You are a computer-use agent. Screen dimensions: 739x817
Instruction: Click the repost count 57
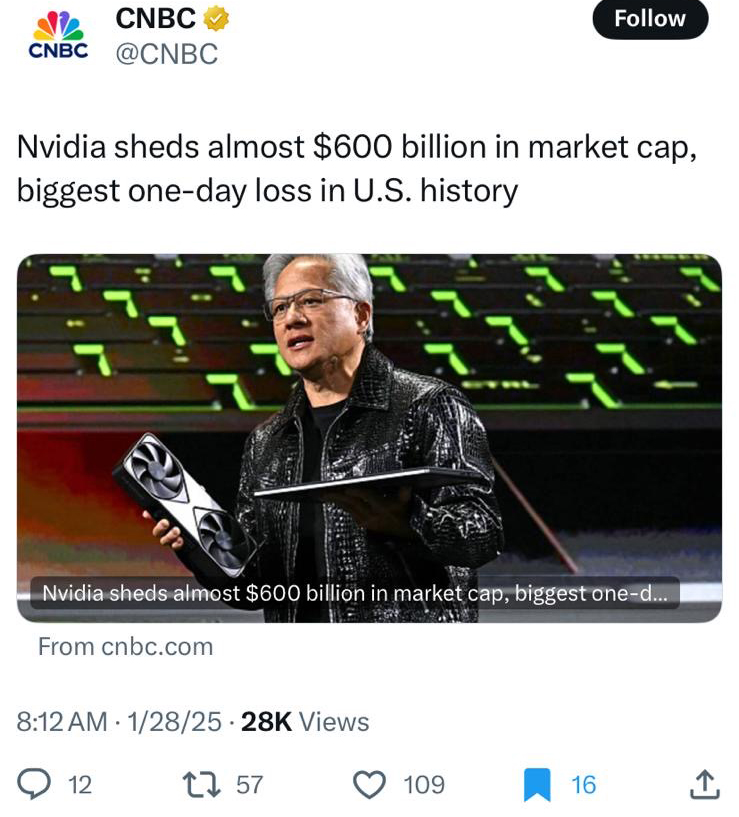coord(249,785)
